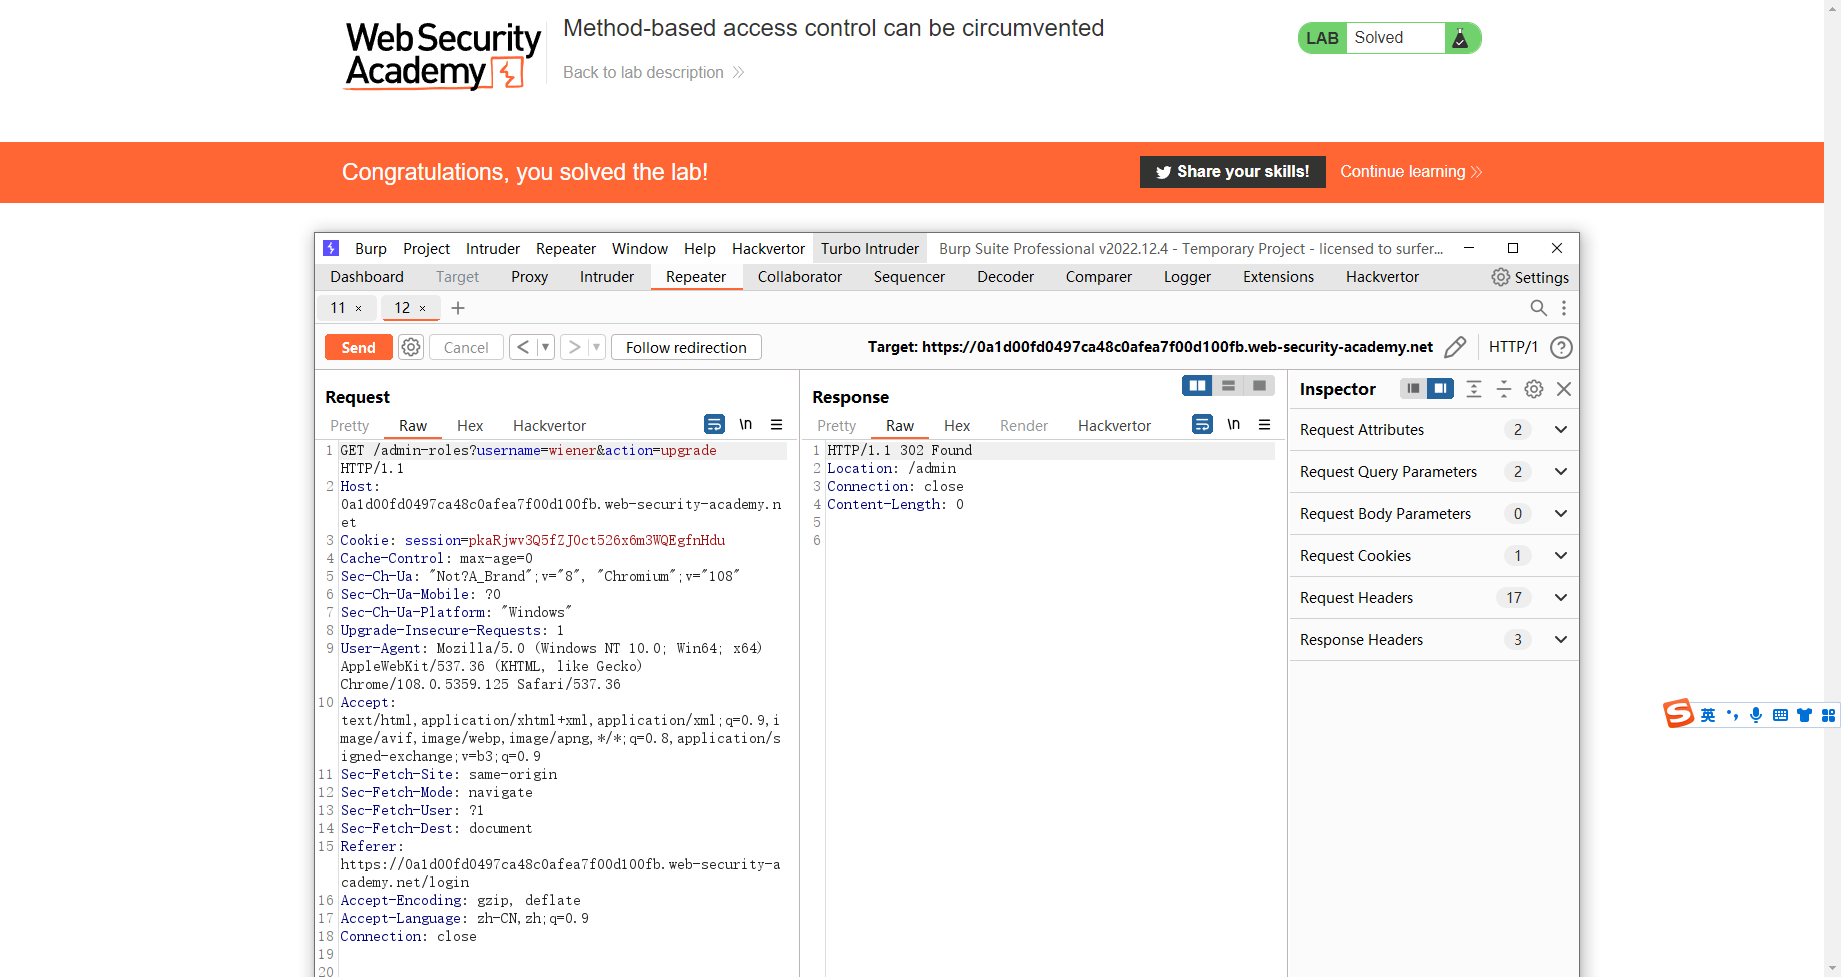Open Inspector settings gear
The height and width of the screenshot is (977, 1841).
pos(1534,389)
